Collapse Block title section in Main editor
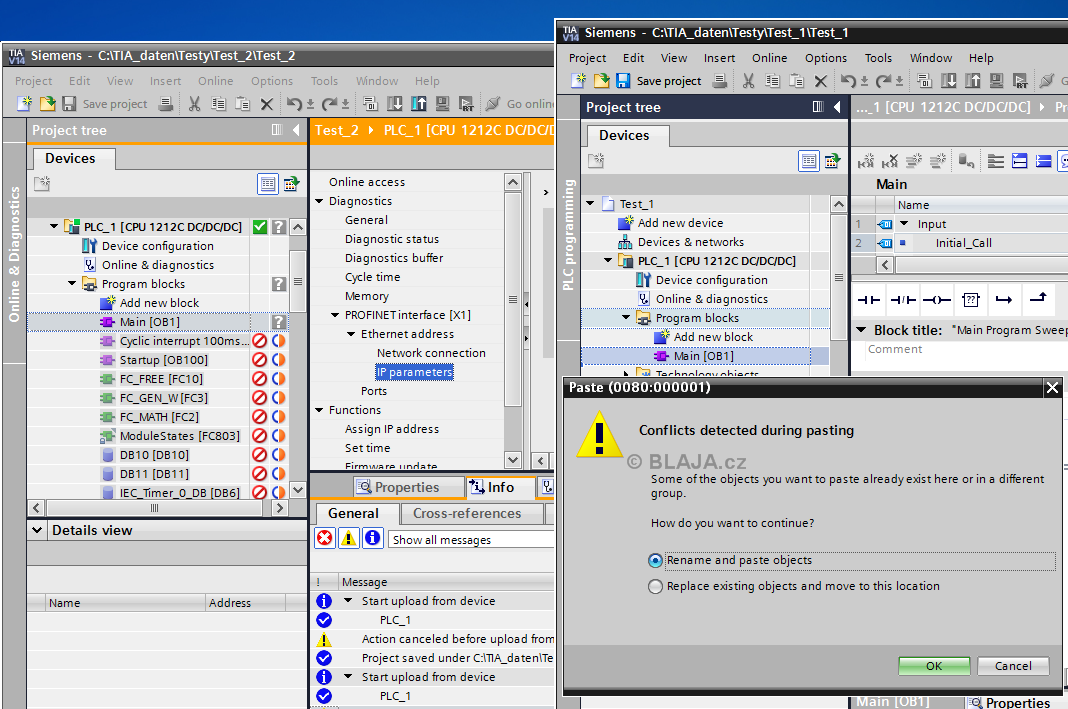Screen dimensions: 1068x709 (861, 330)
